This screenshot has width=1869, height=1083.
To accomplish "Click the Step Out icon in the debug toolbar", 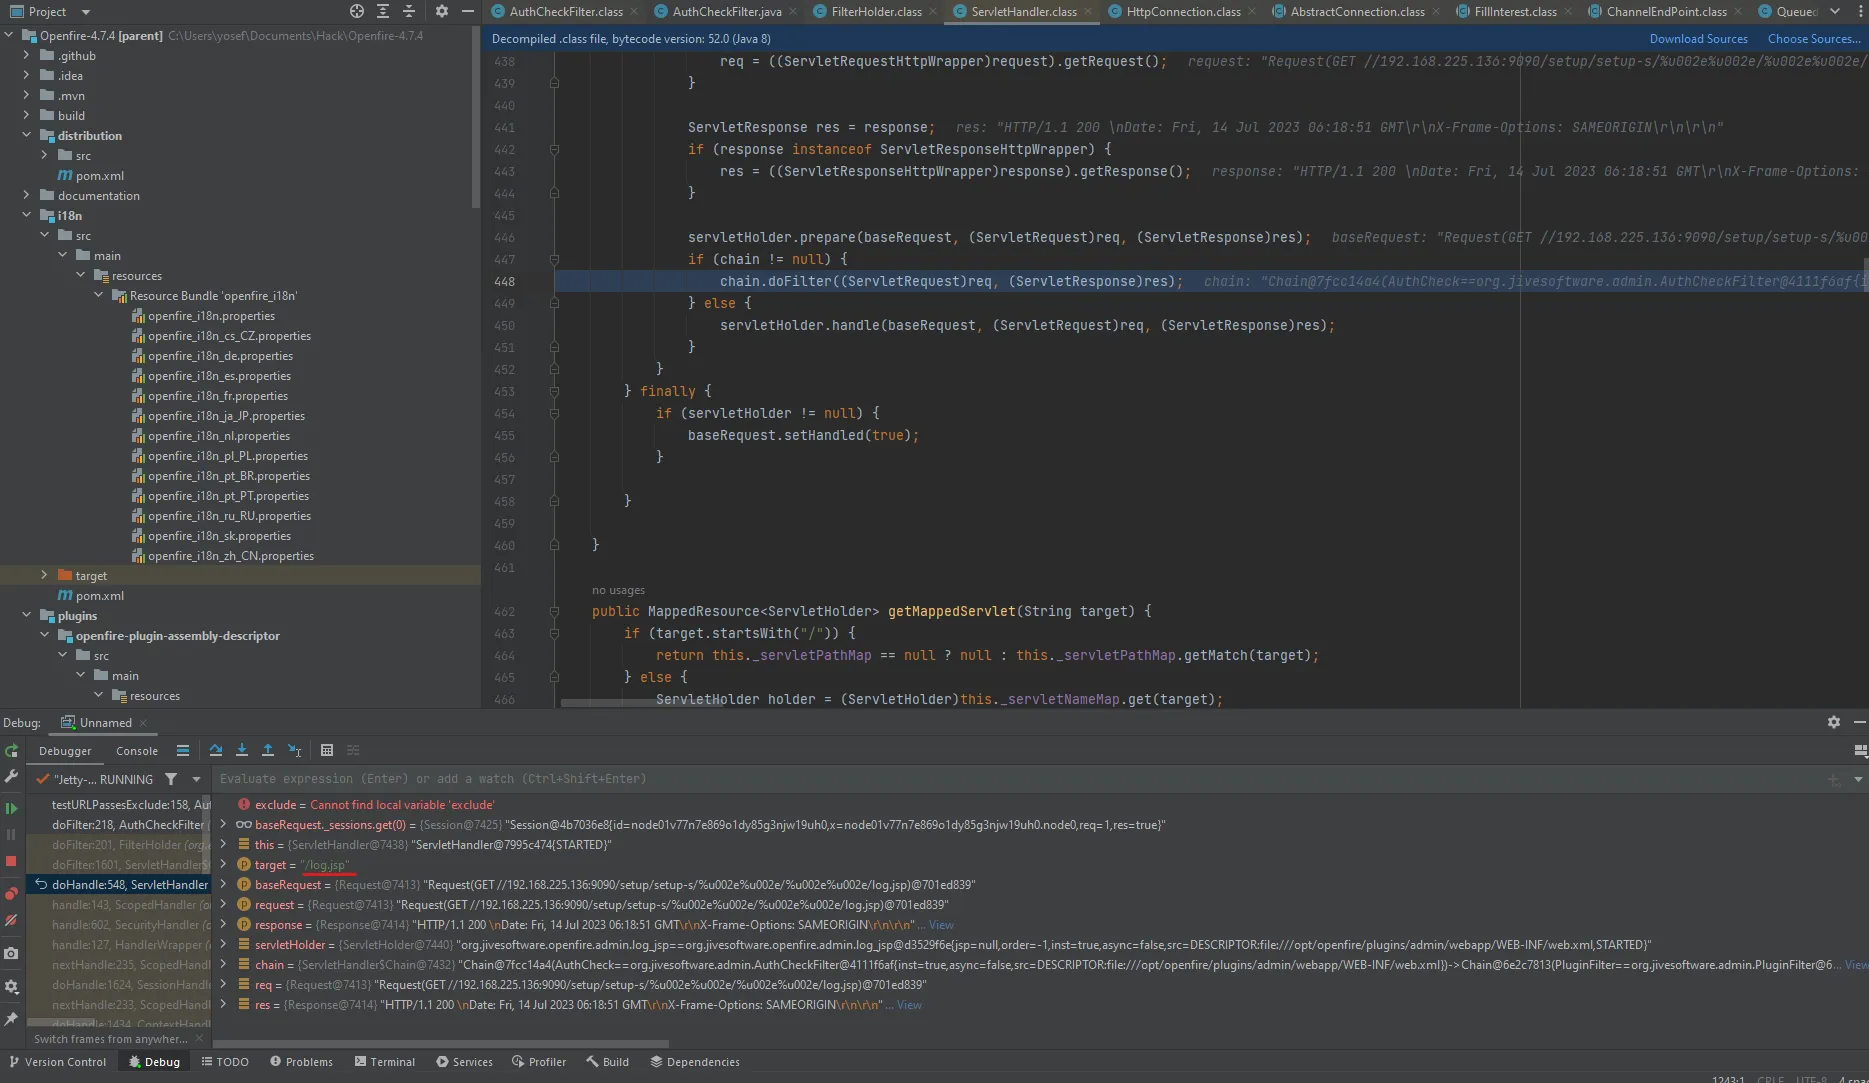I will click(267, 750).
